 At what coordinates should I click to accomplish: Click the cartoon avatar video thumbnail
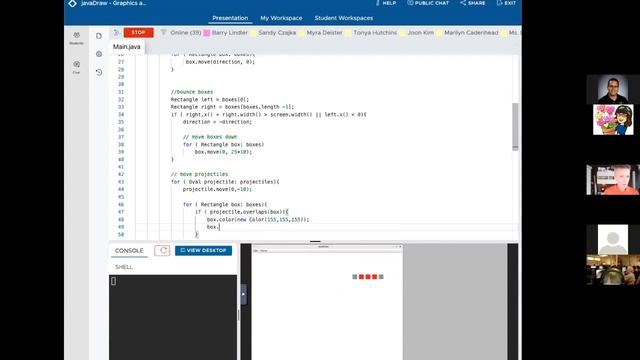click(x=613, y=120)
